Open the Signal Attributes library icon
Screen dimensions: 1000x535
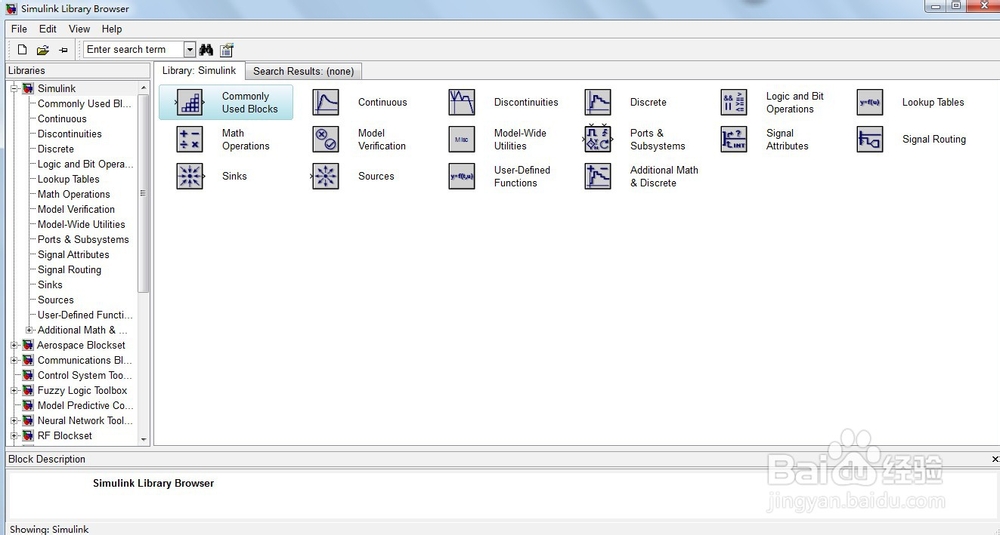click(733, 139)
